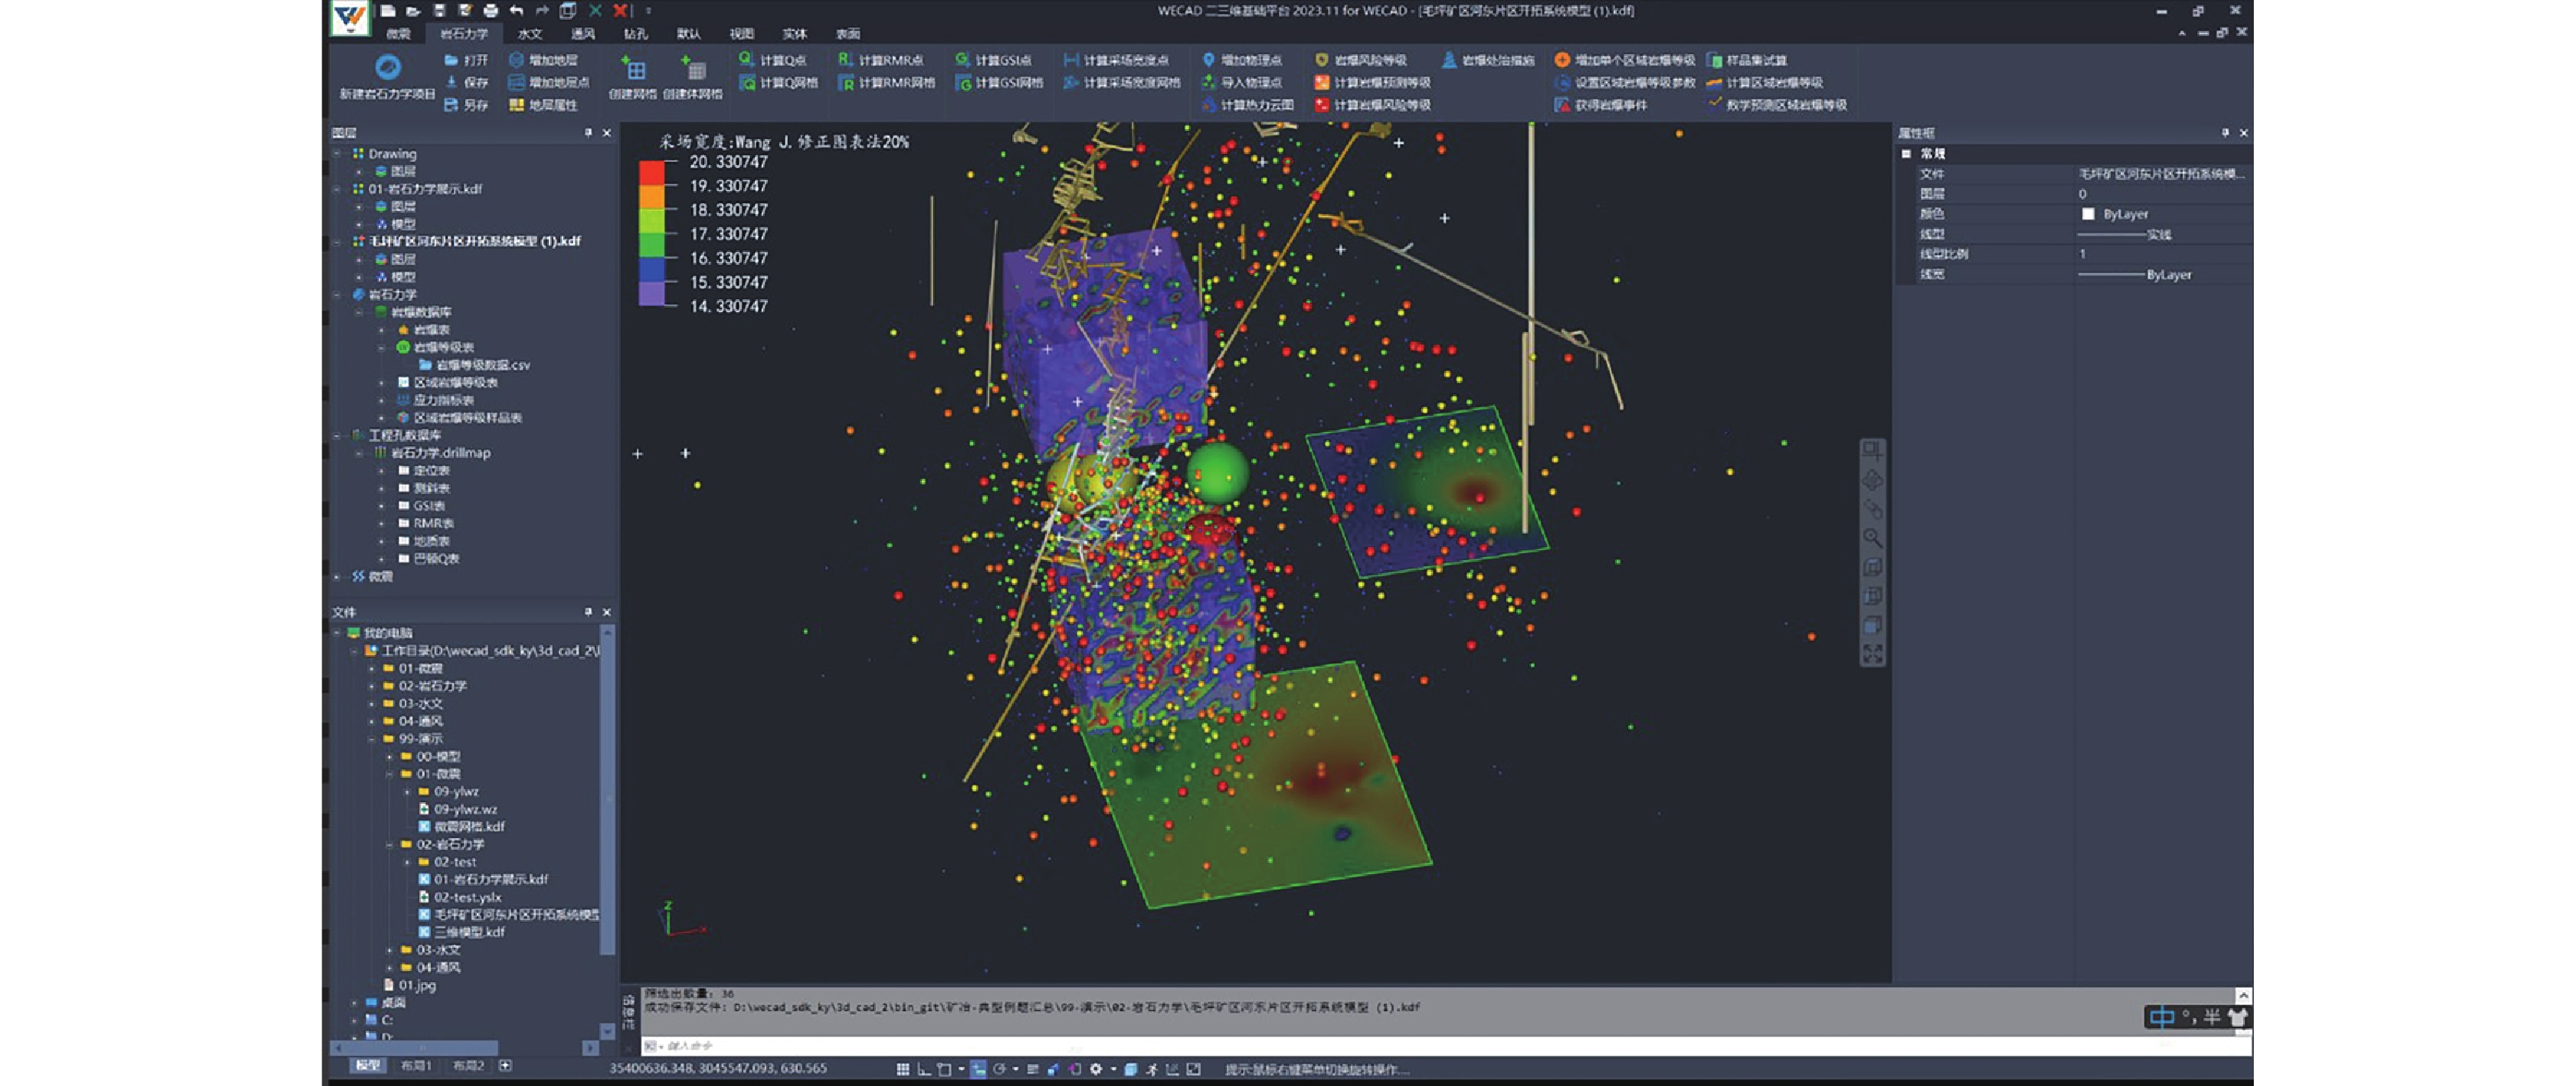Switch to the 水文 ribbon tab
The image size is (2576, 1086).
[529, 34]
